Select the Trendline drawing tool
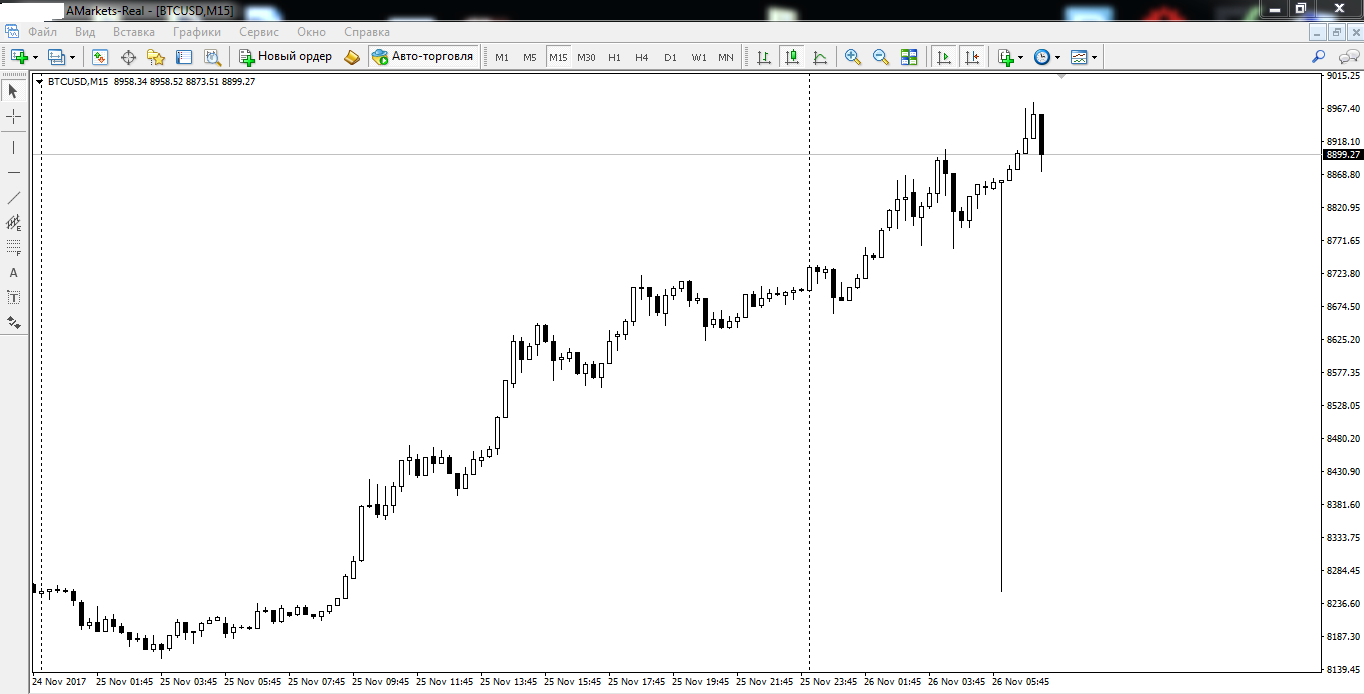Screen dimensions: 1364x694 [13, 197]
